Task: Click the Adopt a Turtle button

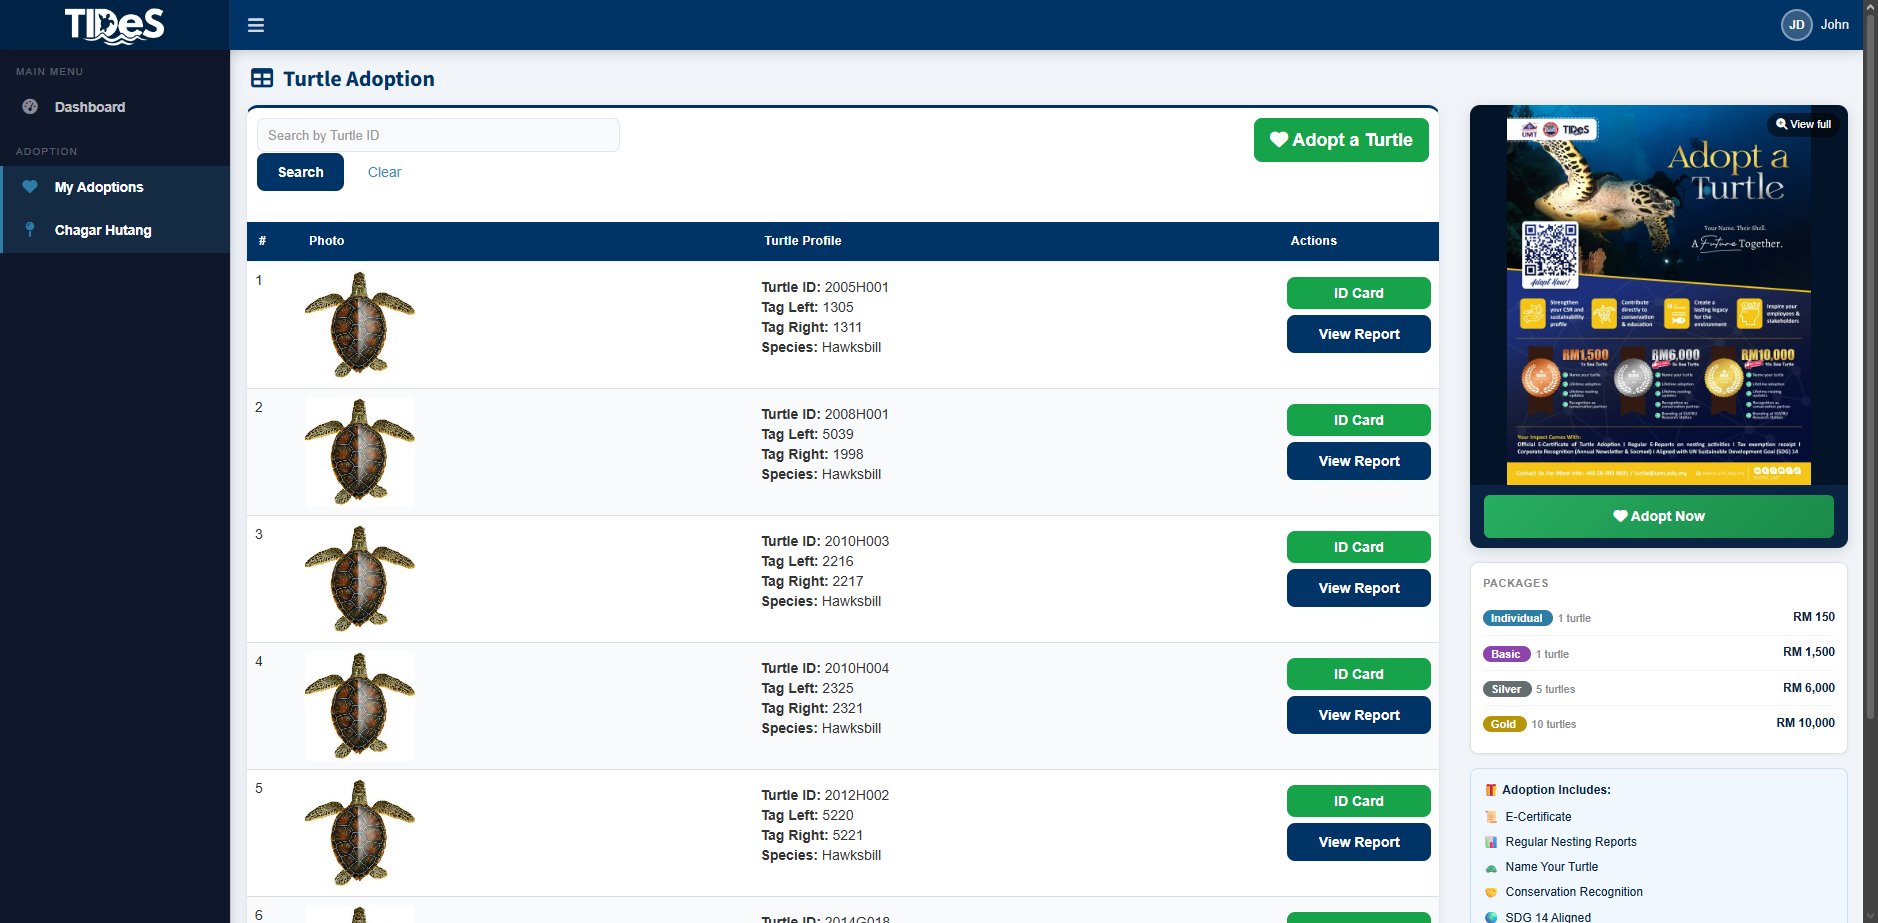Action: [x=1341, y=140]
